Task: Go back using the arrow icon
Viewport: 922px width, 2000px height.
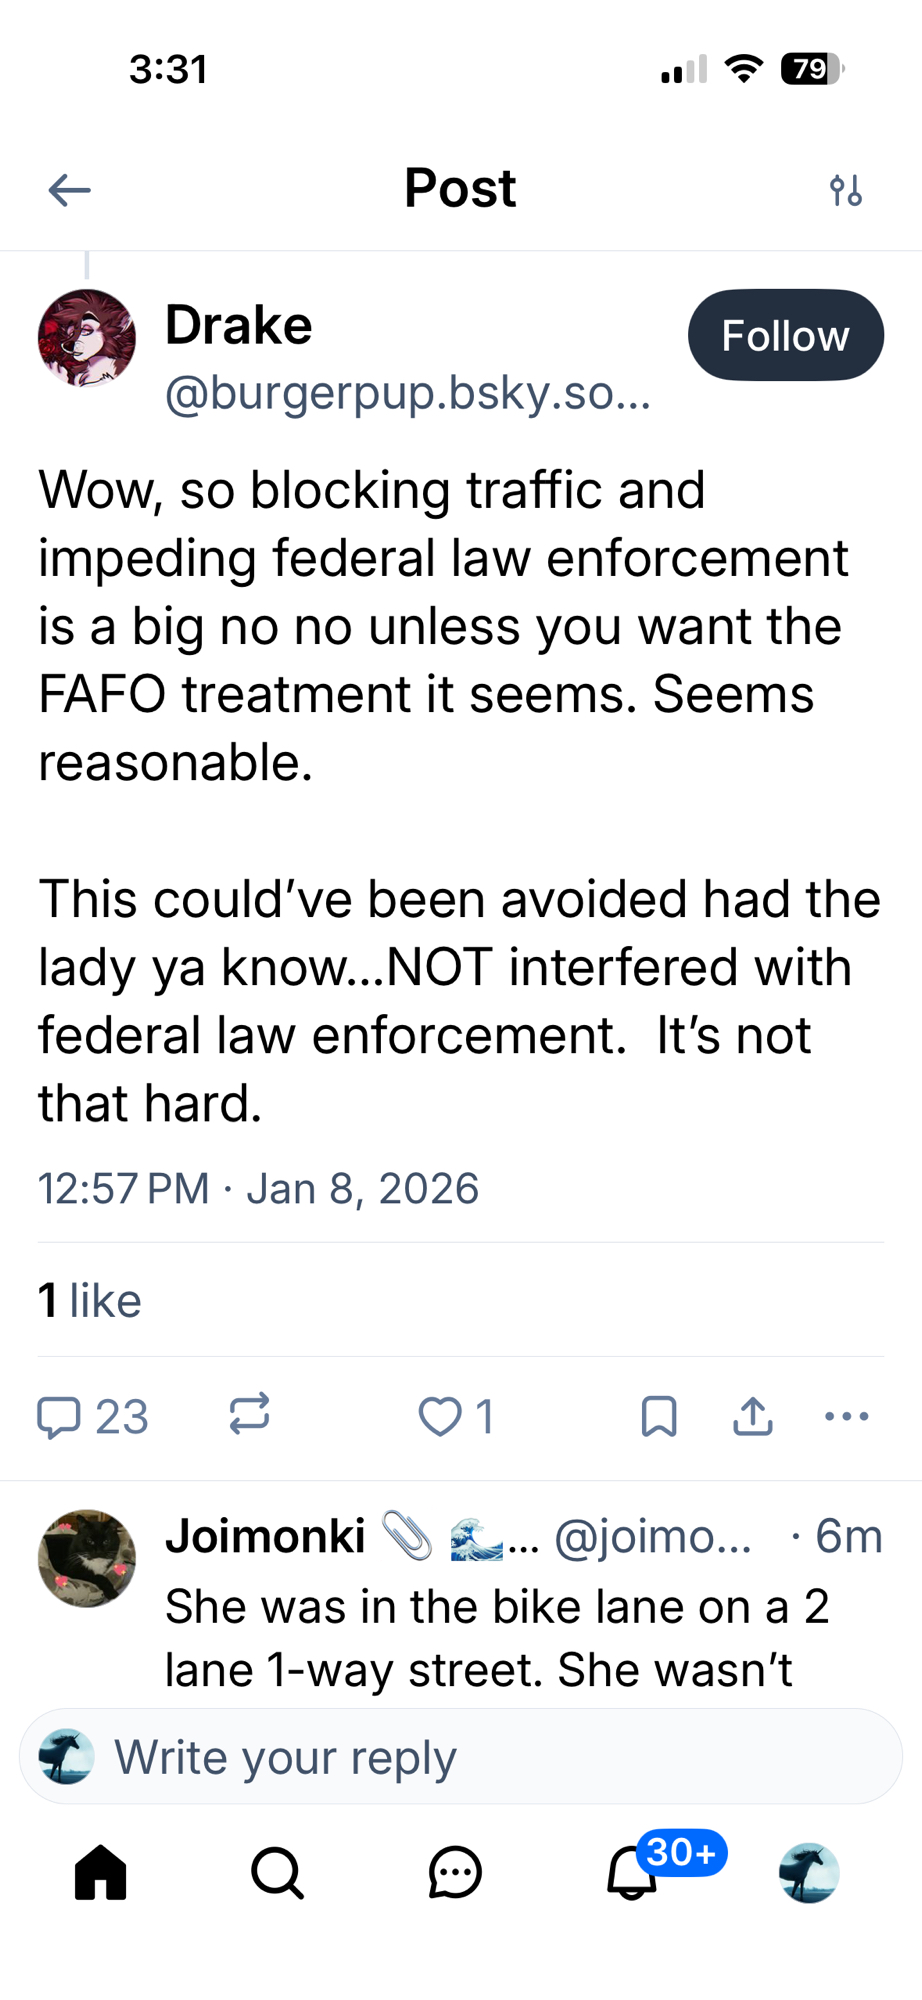Action: pyautogui.click(x=70, y=190)
